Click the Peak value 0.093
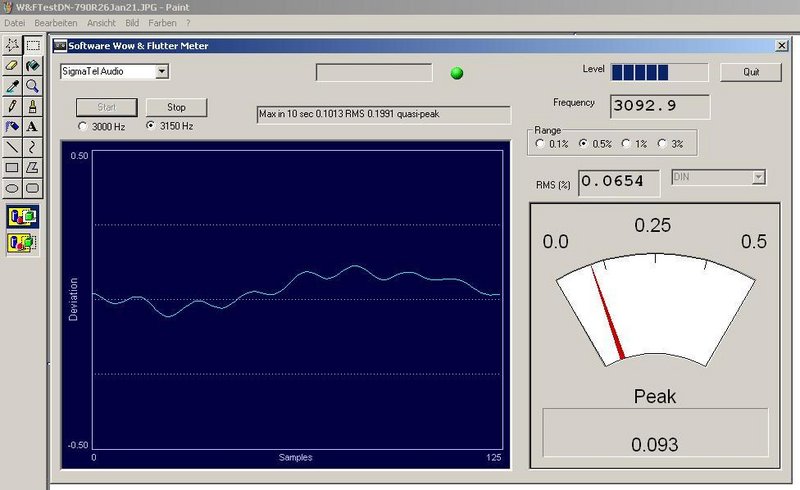 655,445
